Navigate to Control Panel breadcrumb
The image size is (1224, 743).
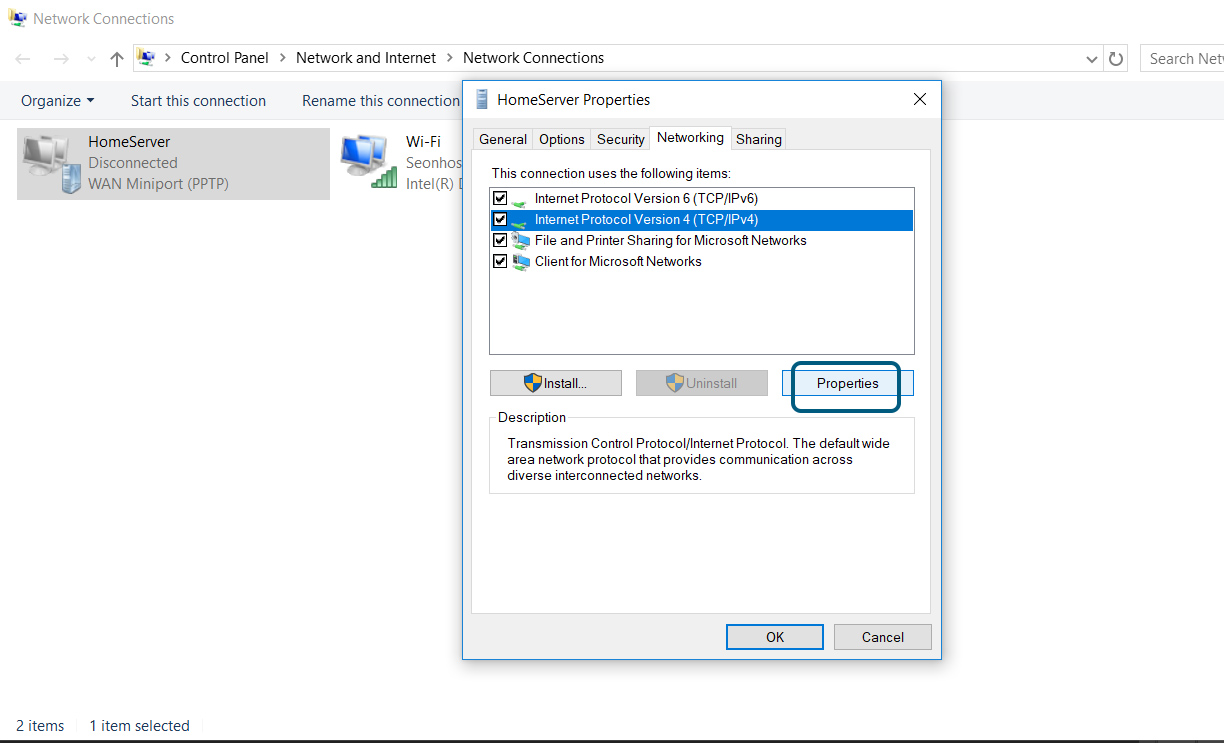(225, 58)
